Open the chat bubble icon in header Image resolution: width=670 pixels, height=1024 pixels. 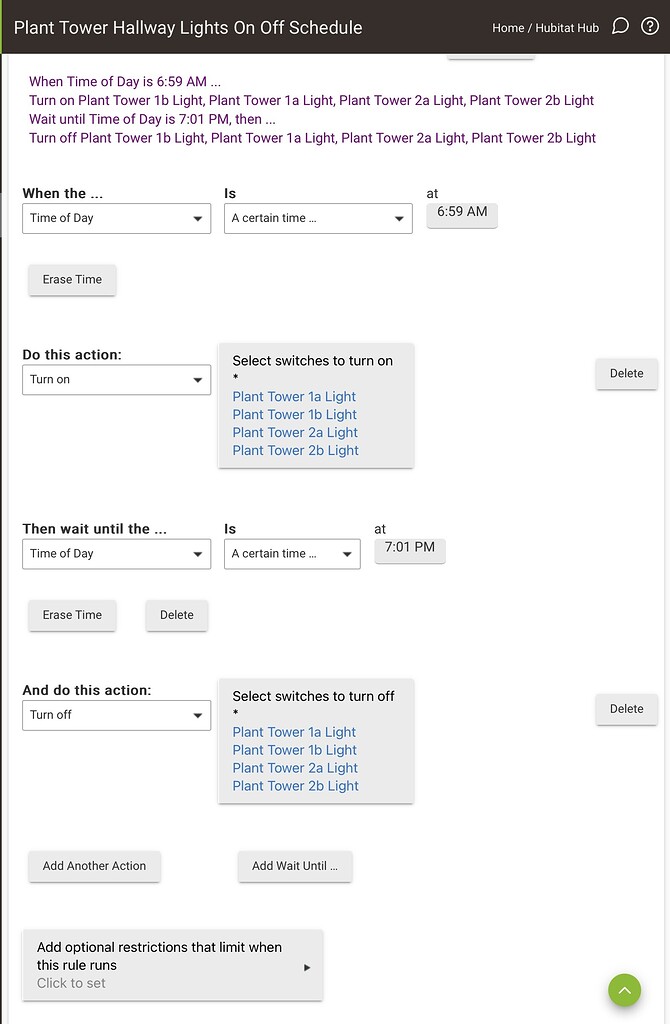(620, 26)
